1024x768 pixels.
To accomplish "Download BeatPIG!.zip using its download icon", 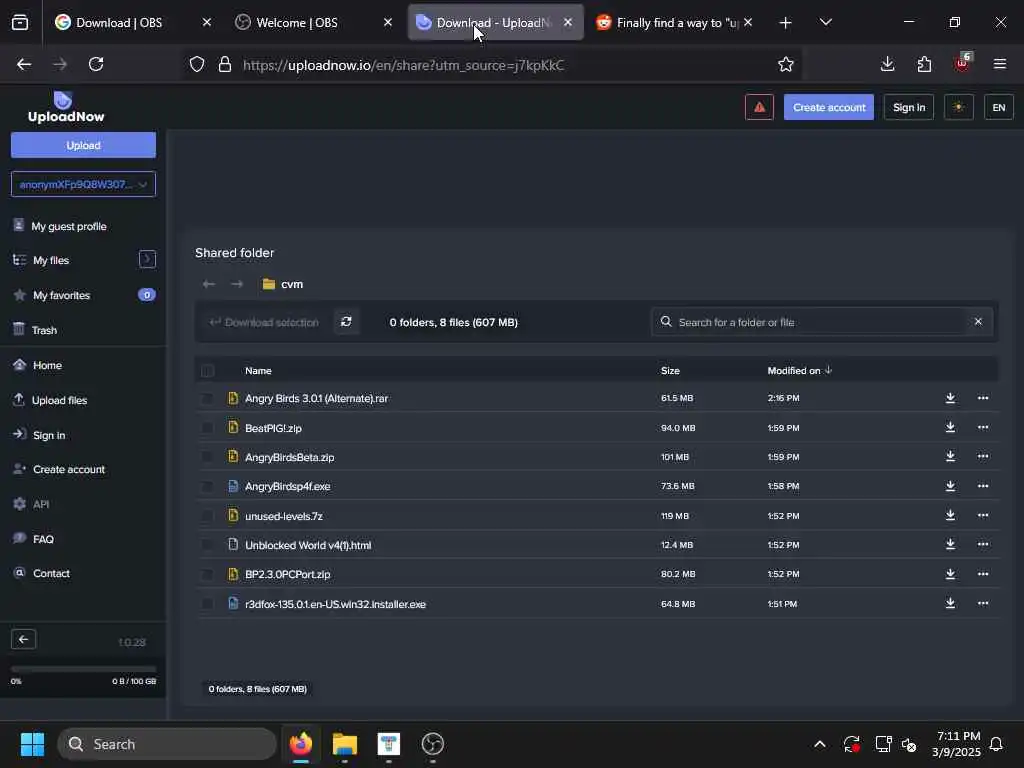I will [x=950, y=427].
